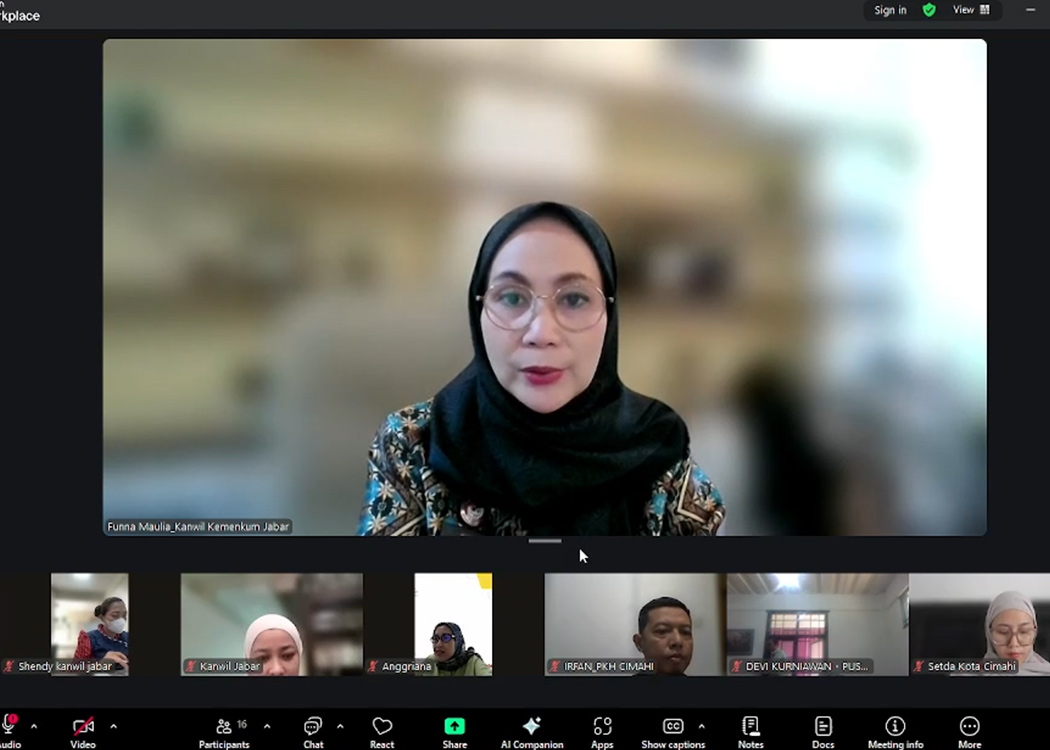Expand the Participants options arrow
1050x750 pixels.
(x=267, y=726)
